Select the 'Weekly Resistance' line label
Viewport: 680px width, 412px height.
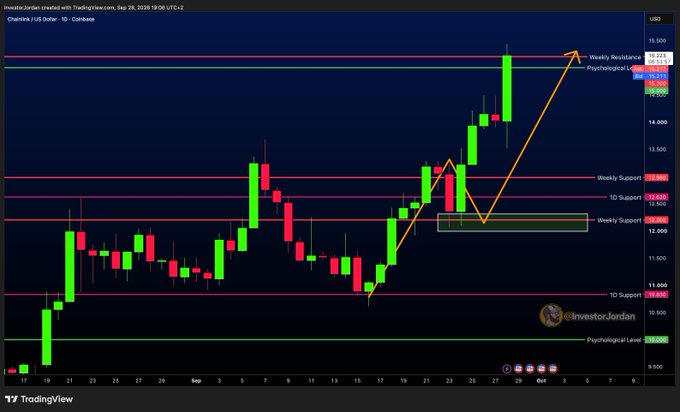615,57
